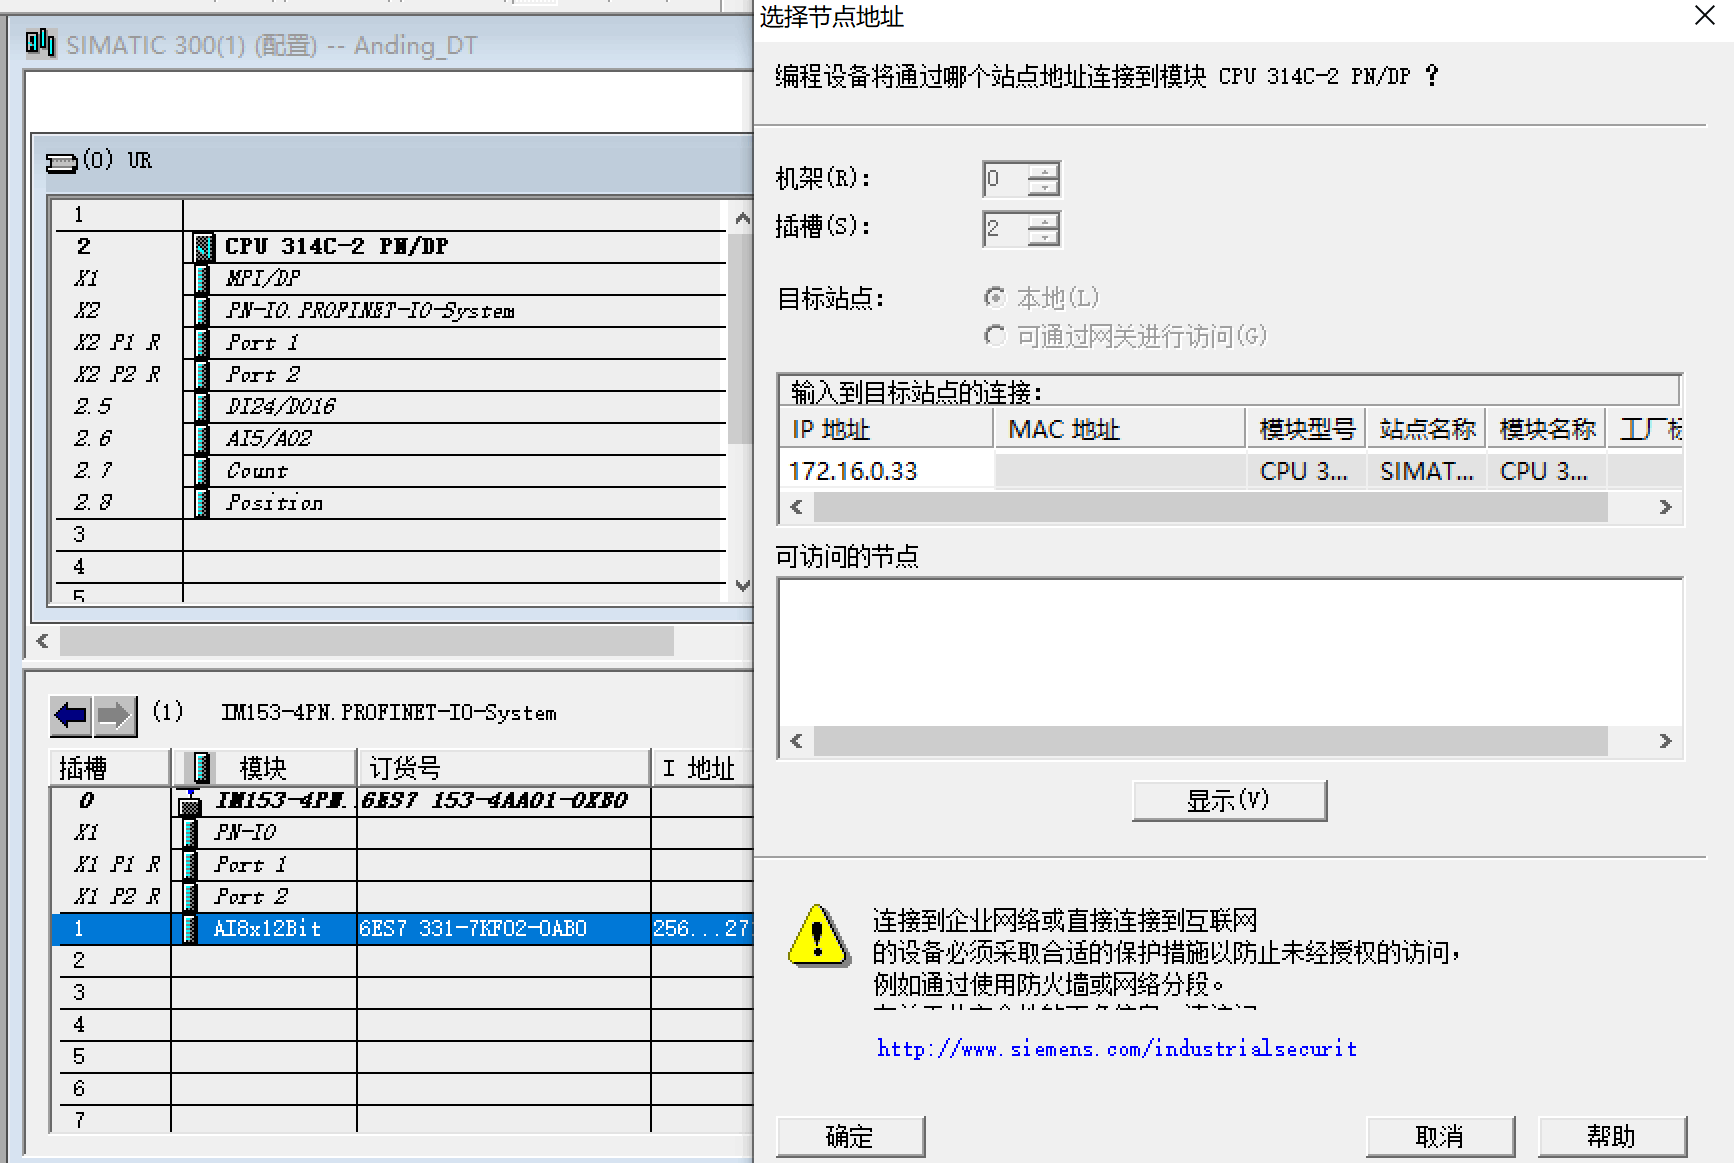1734x1163 pixels.
Task: Select the Local target station radio button
Action: point(995,297)
